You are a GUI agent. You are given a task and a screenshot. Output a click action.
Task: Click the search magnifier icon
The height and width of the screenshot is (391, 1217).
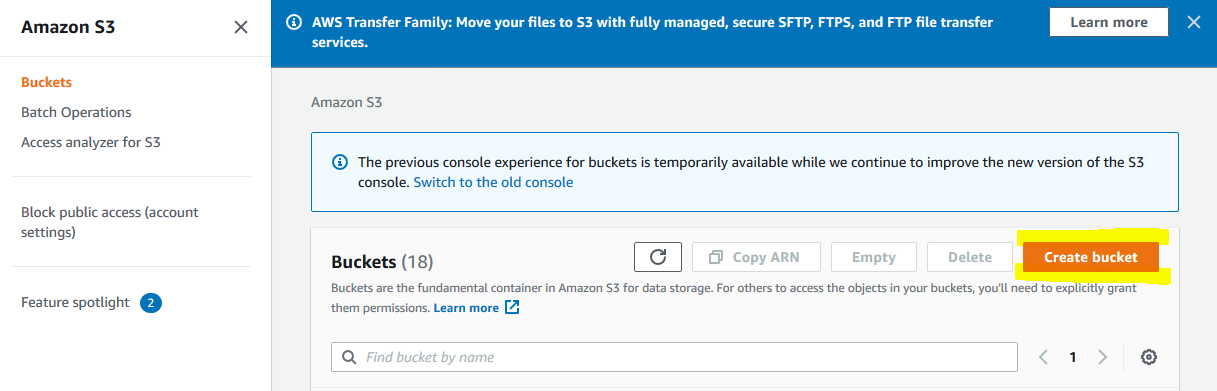(x=350, y=357)
